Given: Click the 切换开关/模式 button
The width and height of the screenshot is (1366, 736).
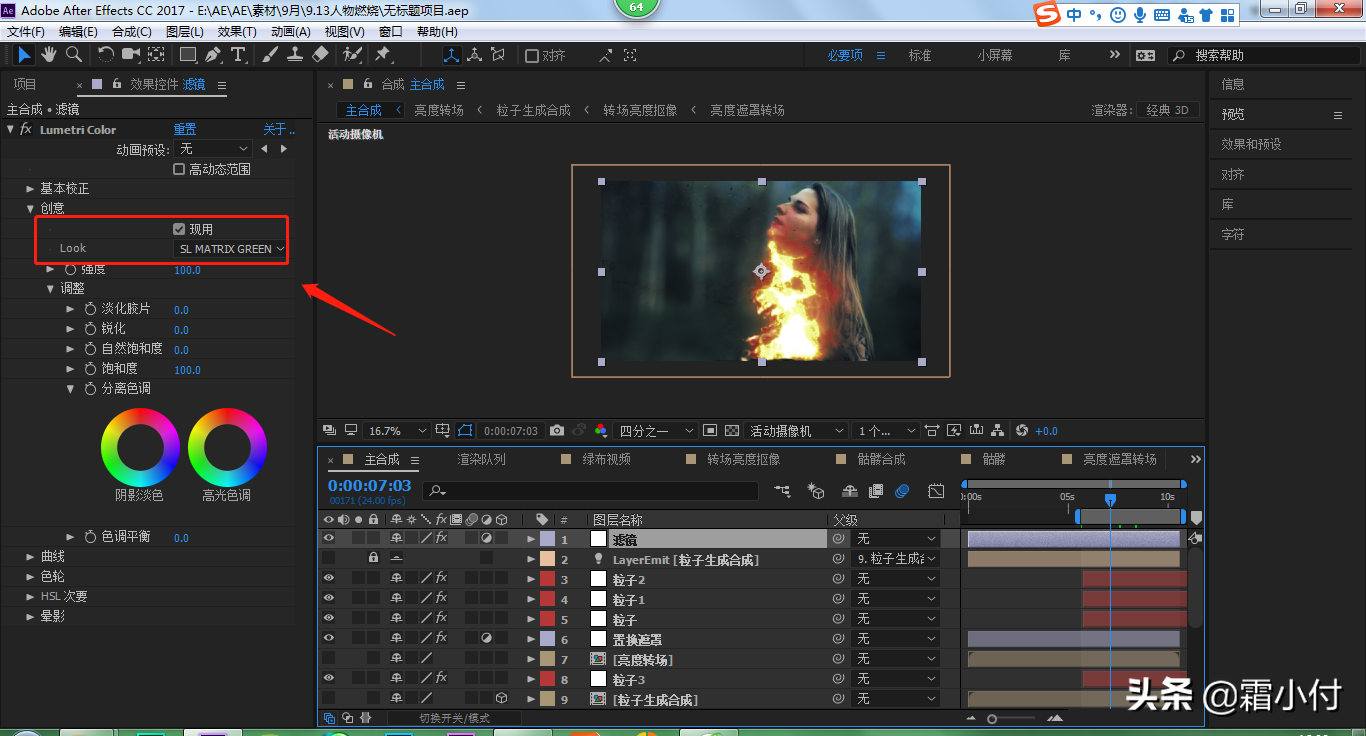Looking at the screenshot, I should coord(454,718).
